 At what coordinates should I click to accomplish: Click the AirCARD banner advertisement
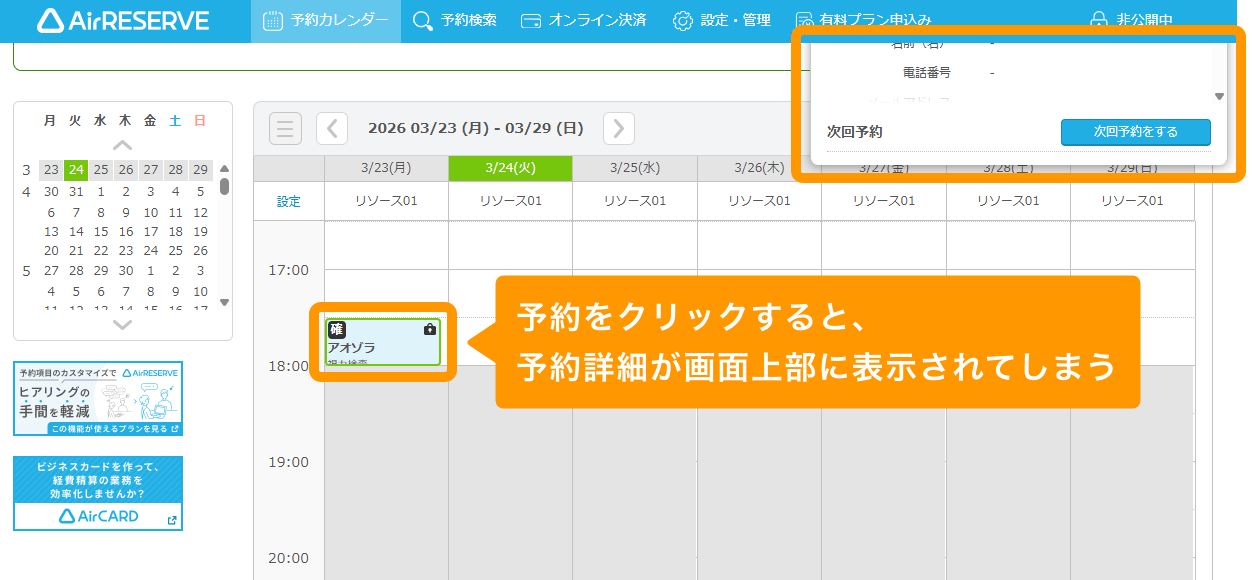coord(98,493)
